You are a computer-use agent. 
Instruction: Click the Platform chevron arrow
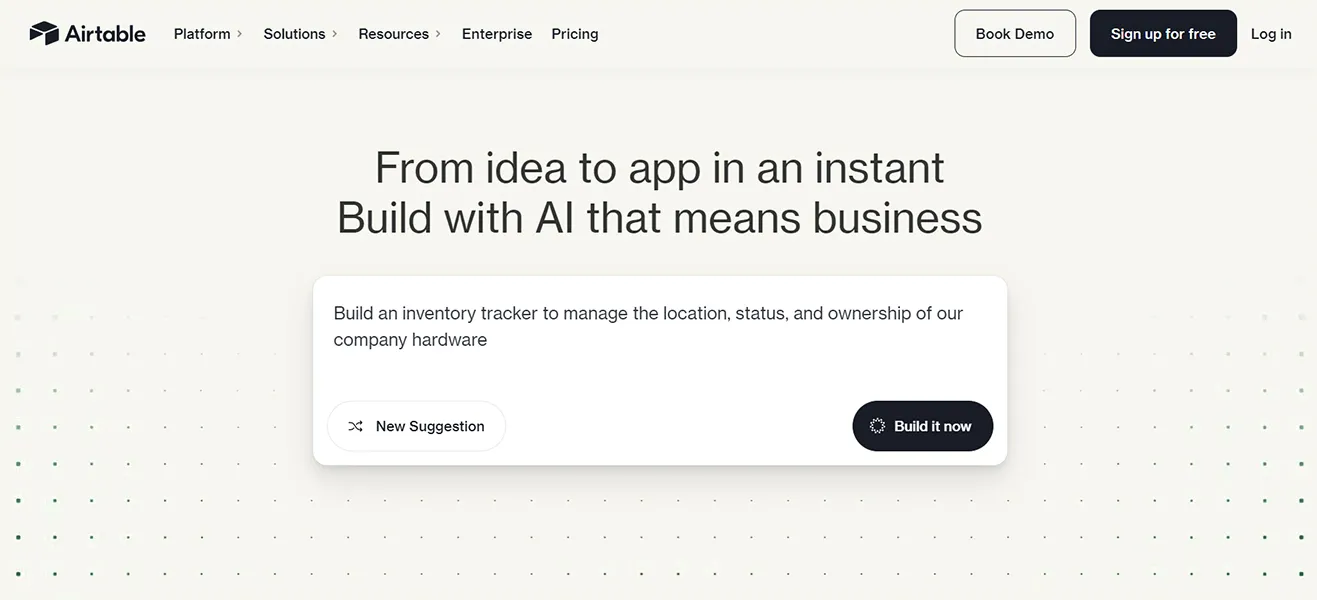[240, 33]
